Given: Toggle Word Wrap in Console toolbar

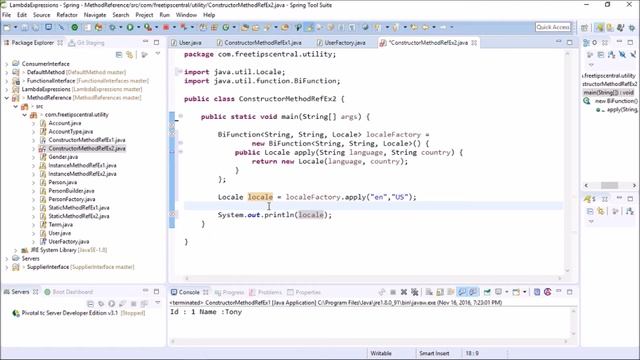Looking at the screenshot, I should coord(451,292).
